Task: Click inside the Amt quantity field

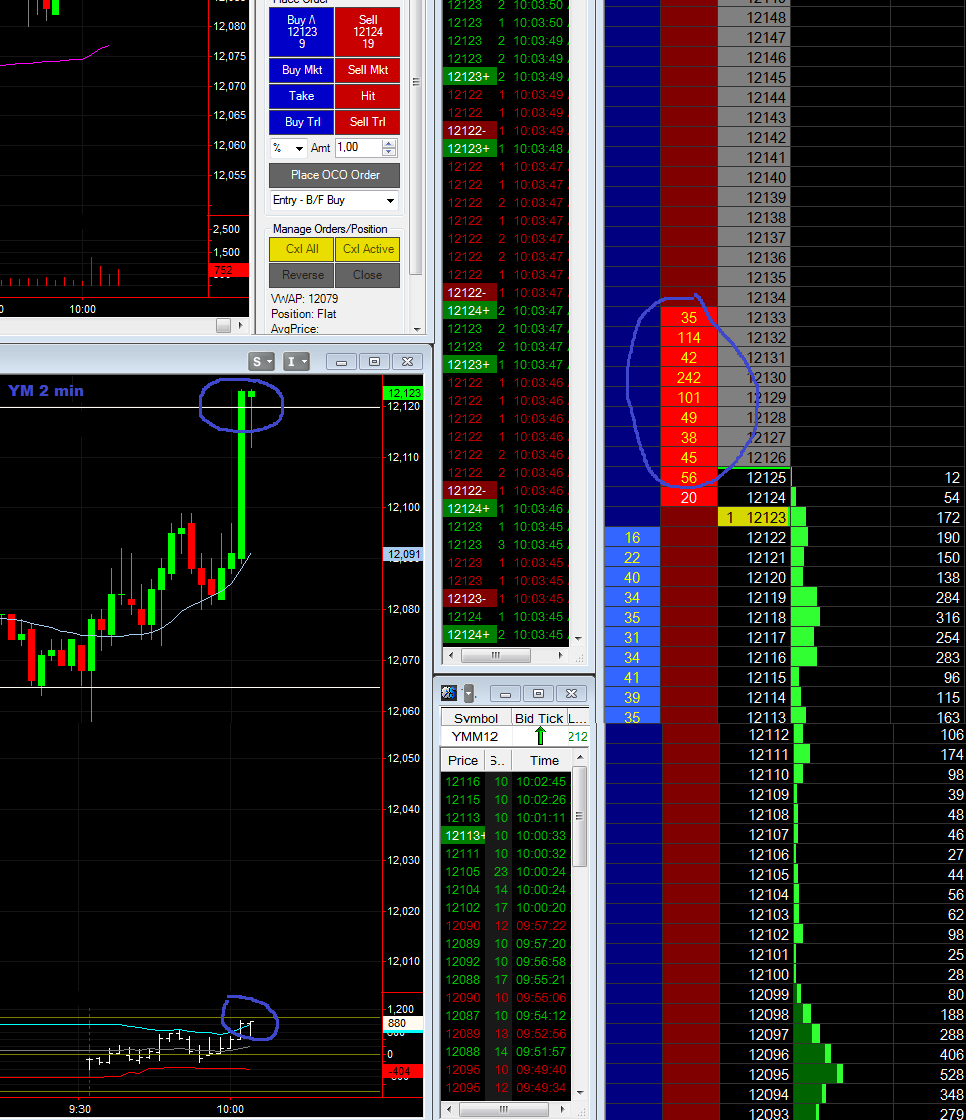Action: (359, 148)
